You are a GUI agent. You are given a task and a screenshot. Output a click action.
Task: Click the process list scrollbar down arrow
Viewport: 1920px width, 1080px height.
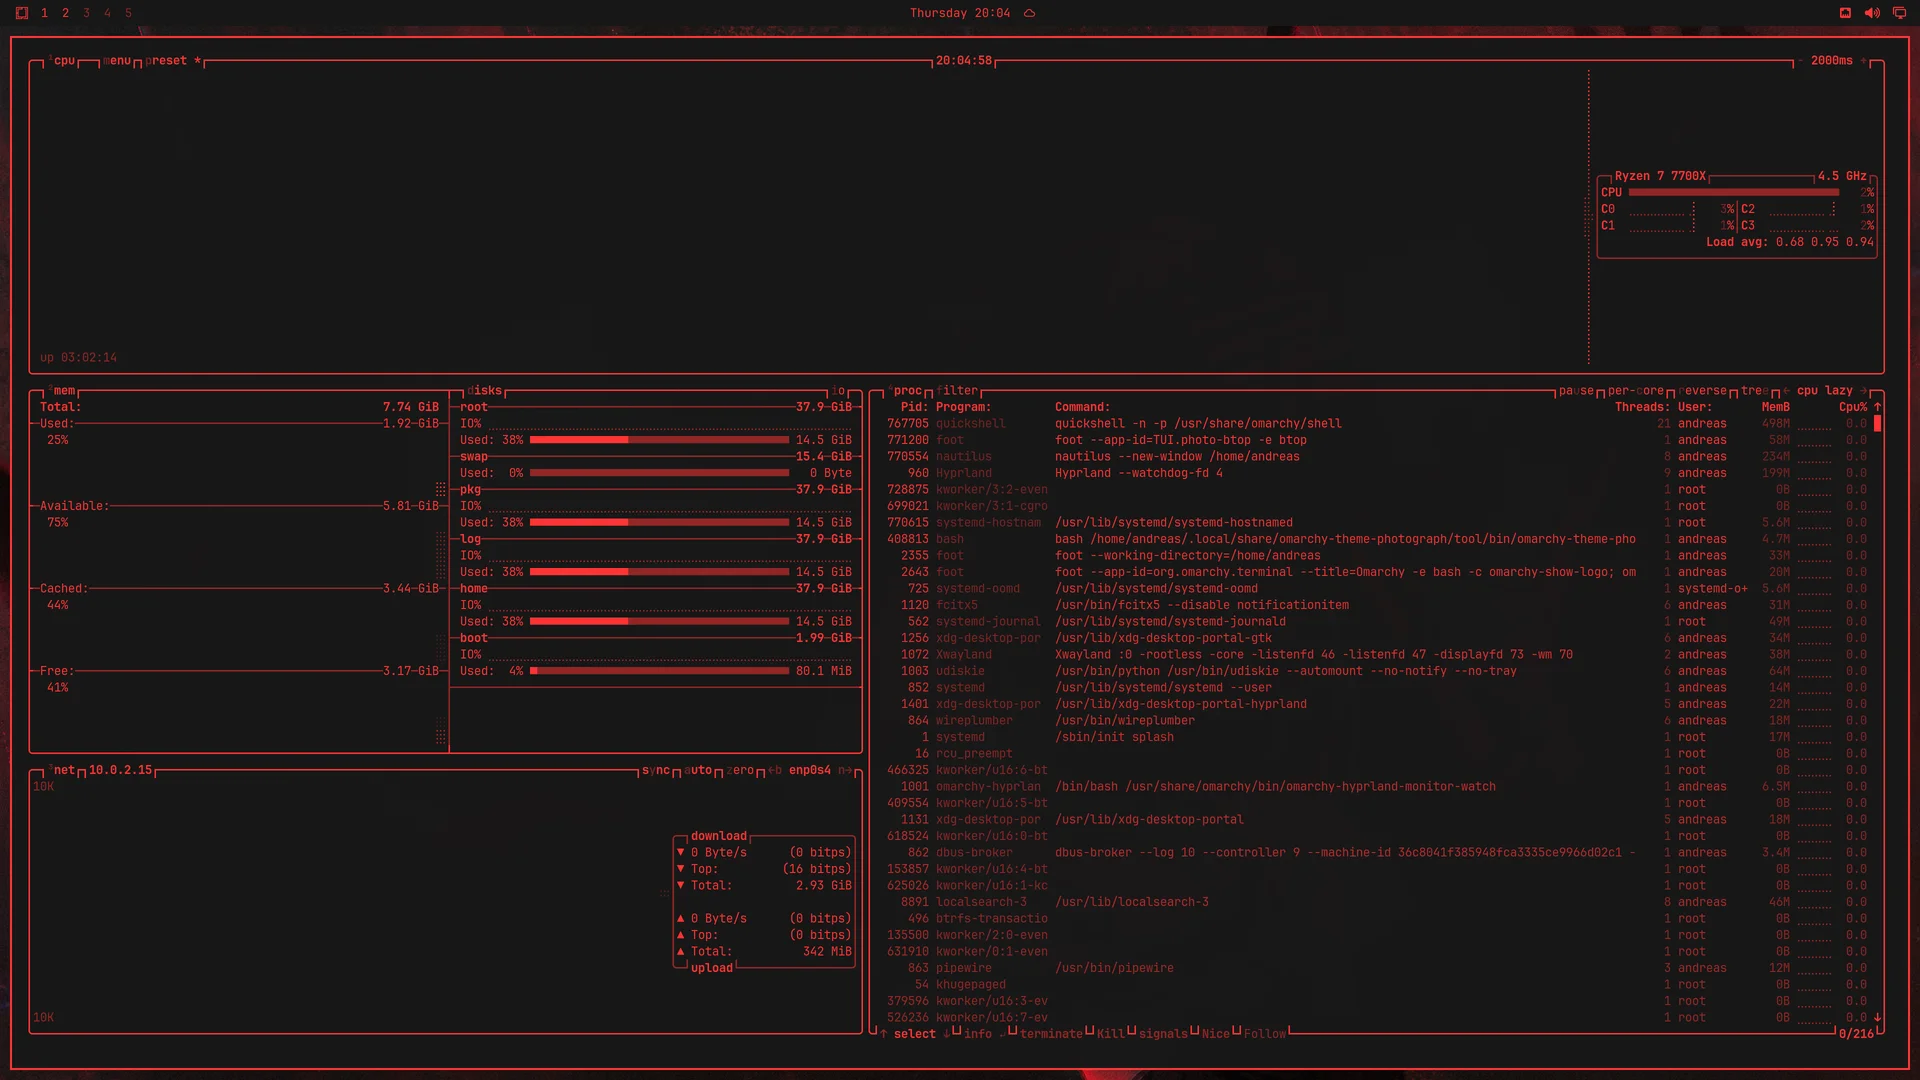click(x=1877, y=1018)
